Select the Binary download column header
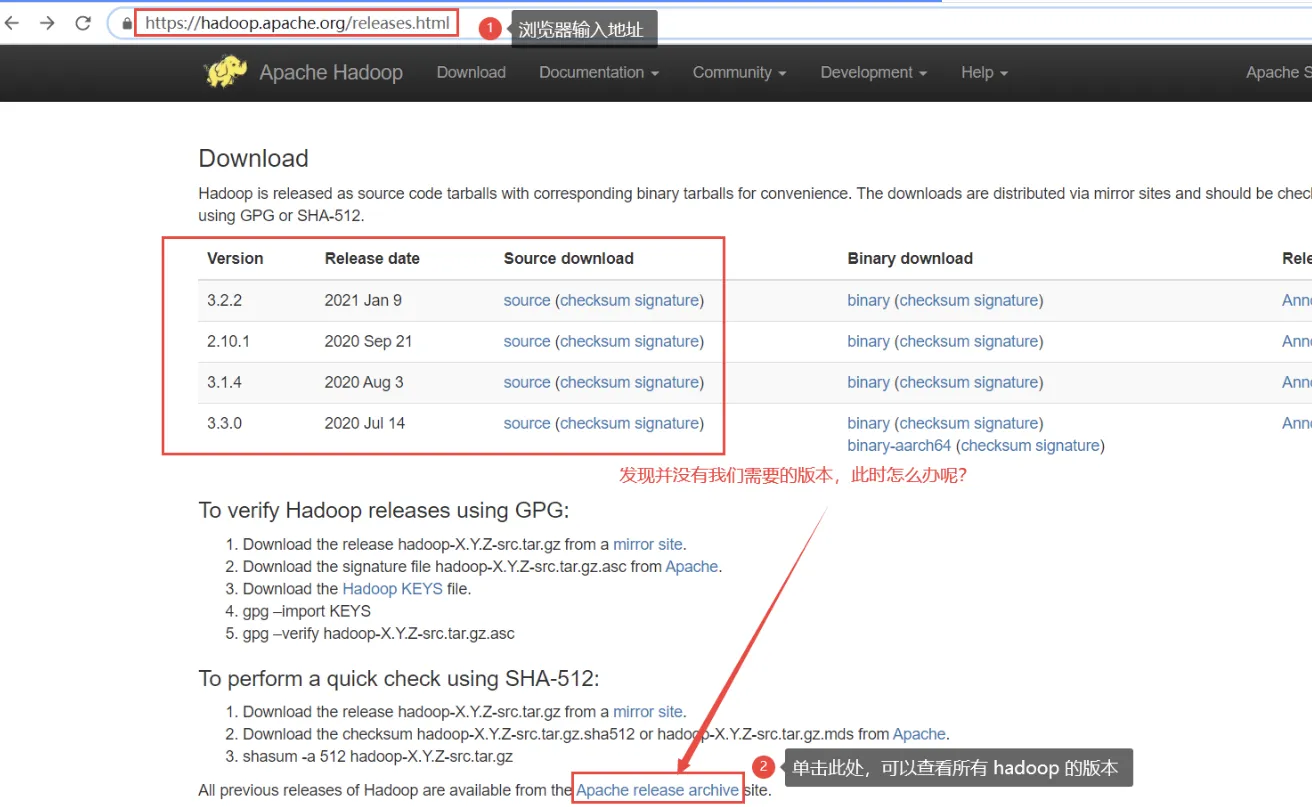1312x807 pixels. click(910, 258)
